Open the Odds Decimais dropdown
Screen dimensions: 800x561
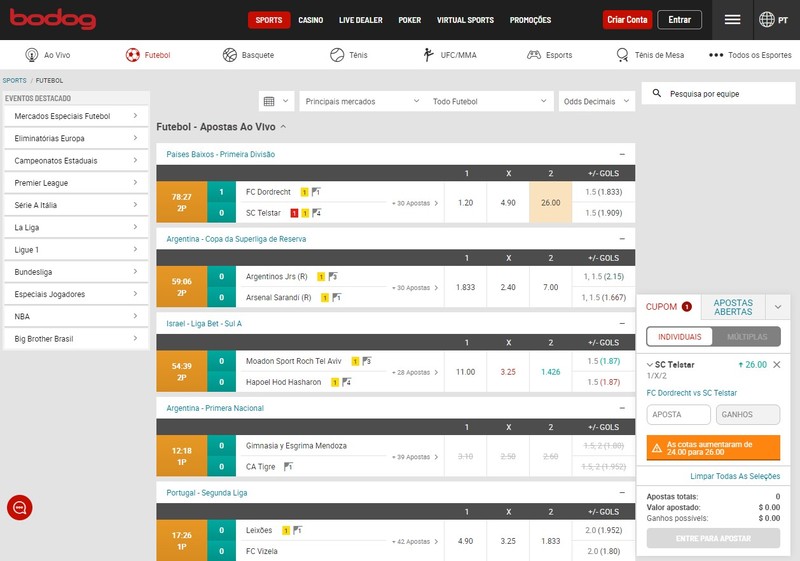coord(596,102)
